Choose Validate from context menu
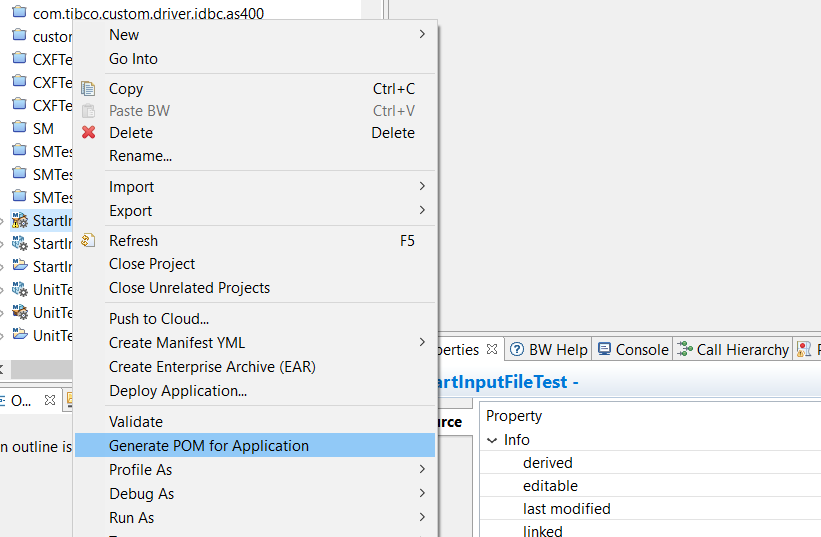 (x=136, y=422)
